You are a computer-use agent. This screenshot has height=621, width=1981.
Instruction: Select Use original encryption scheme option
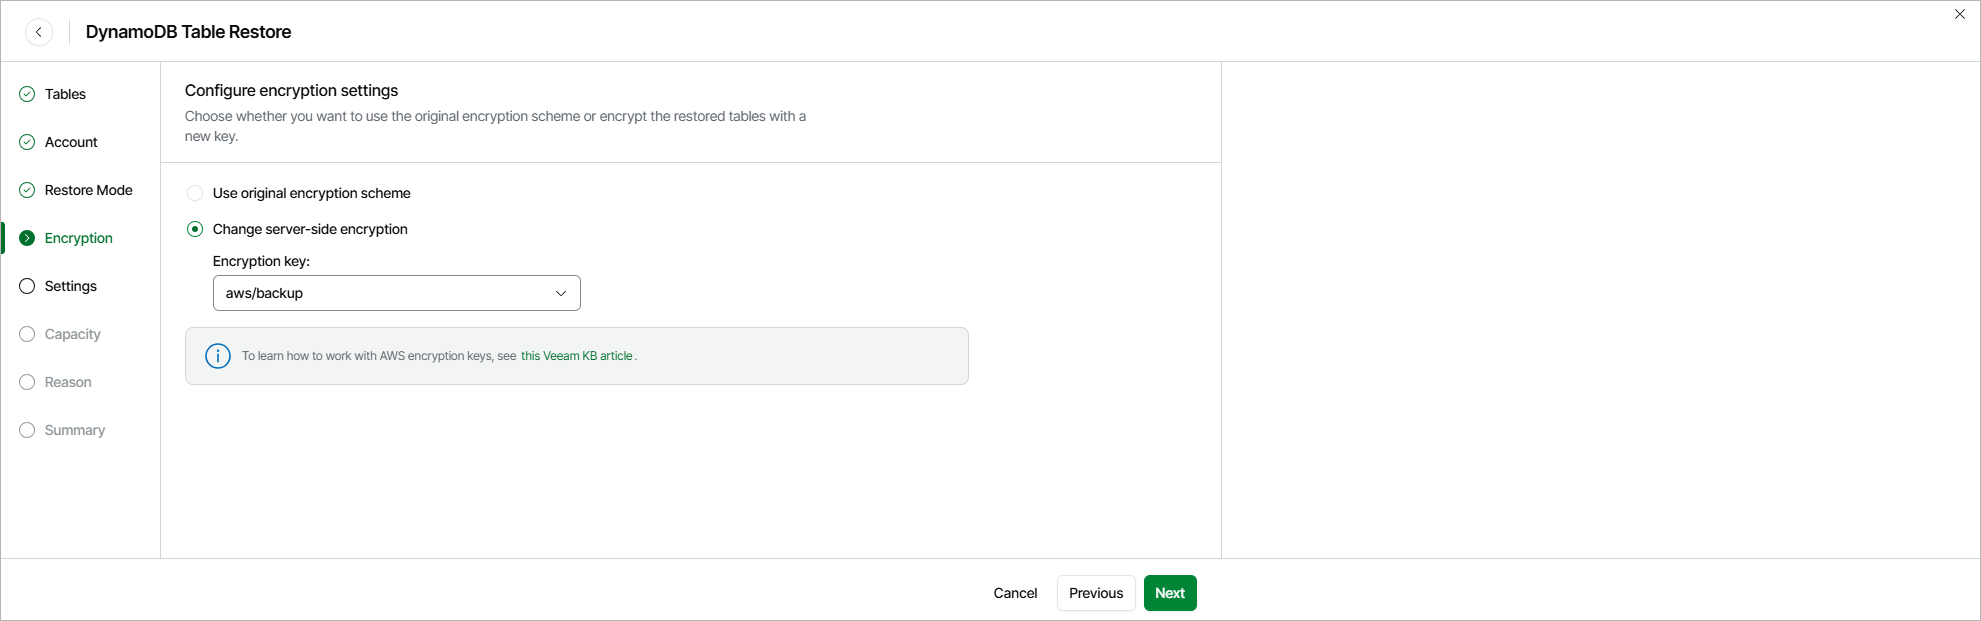(195, 193)
